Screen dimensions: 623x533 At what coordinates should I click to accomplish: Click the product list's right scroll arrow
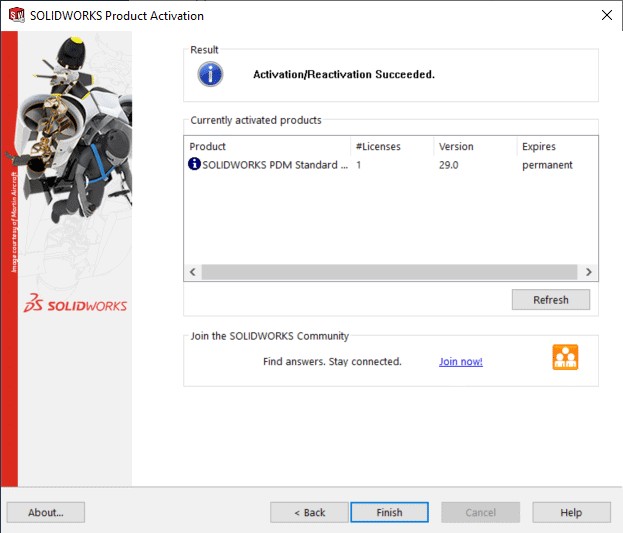[x=589, y=272]
